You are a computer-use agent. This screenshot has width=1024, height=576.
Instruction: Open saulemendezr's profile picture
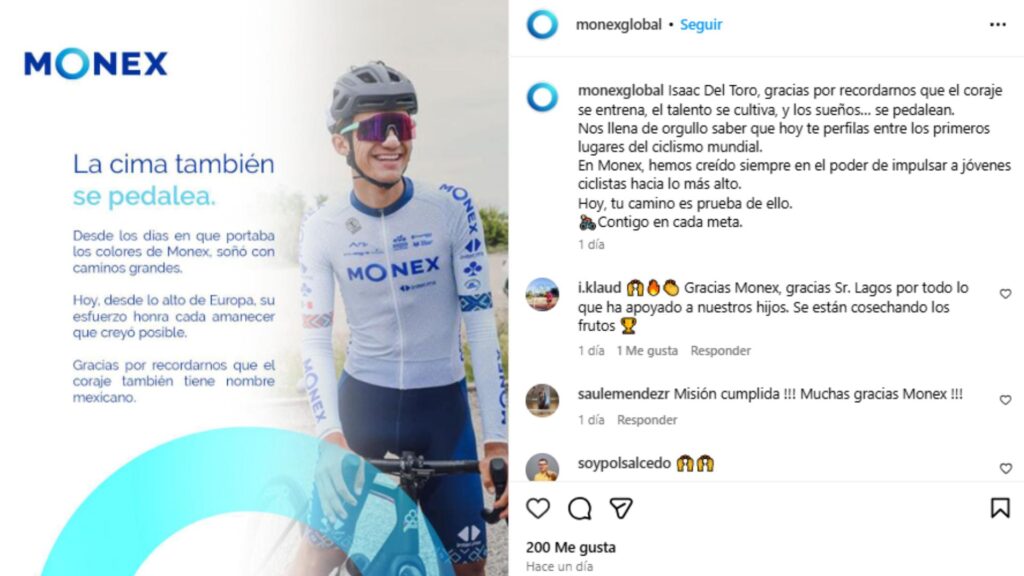pyautogui.click(x=542, y=400)
